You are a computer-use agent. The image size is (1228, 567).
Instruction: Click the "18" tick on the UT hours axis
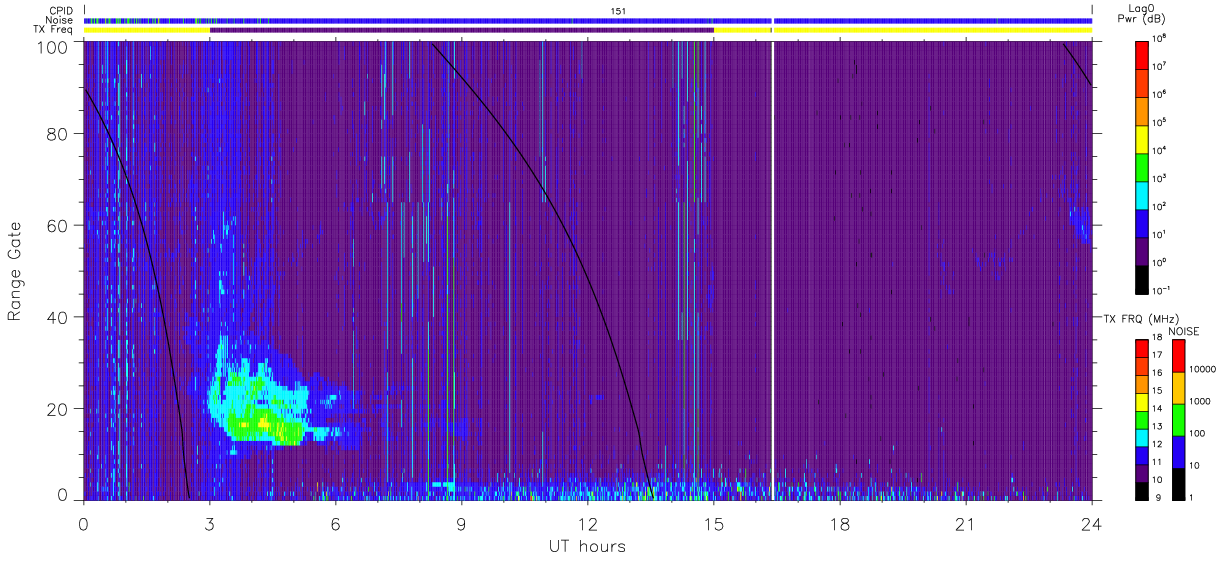pyautogui.click(x=840, y=524)
